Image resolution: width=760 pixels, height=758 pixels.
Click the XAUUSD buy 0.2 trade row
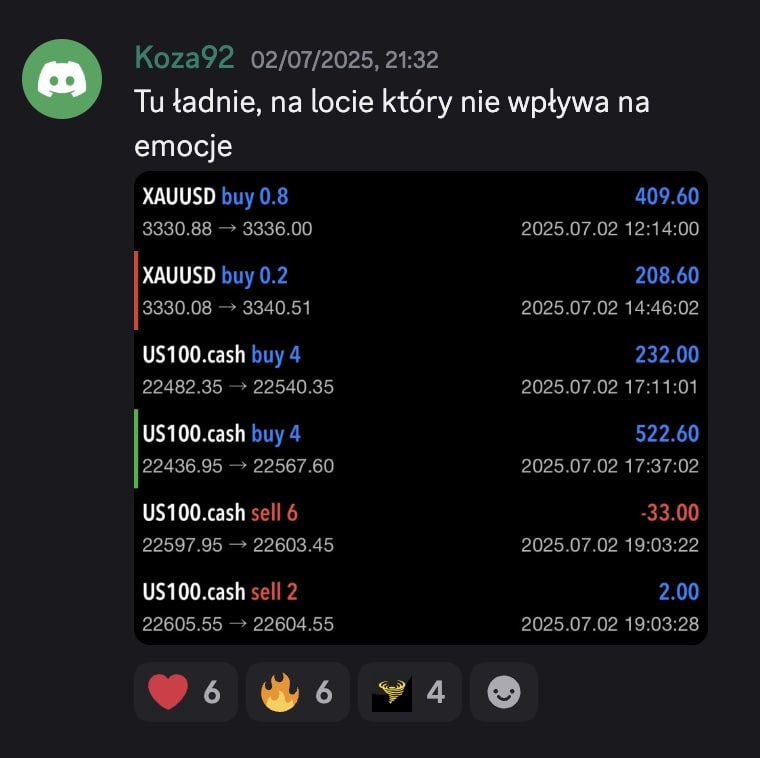421,291
